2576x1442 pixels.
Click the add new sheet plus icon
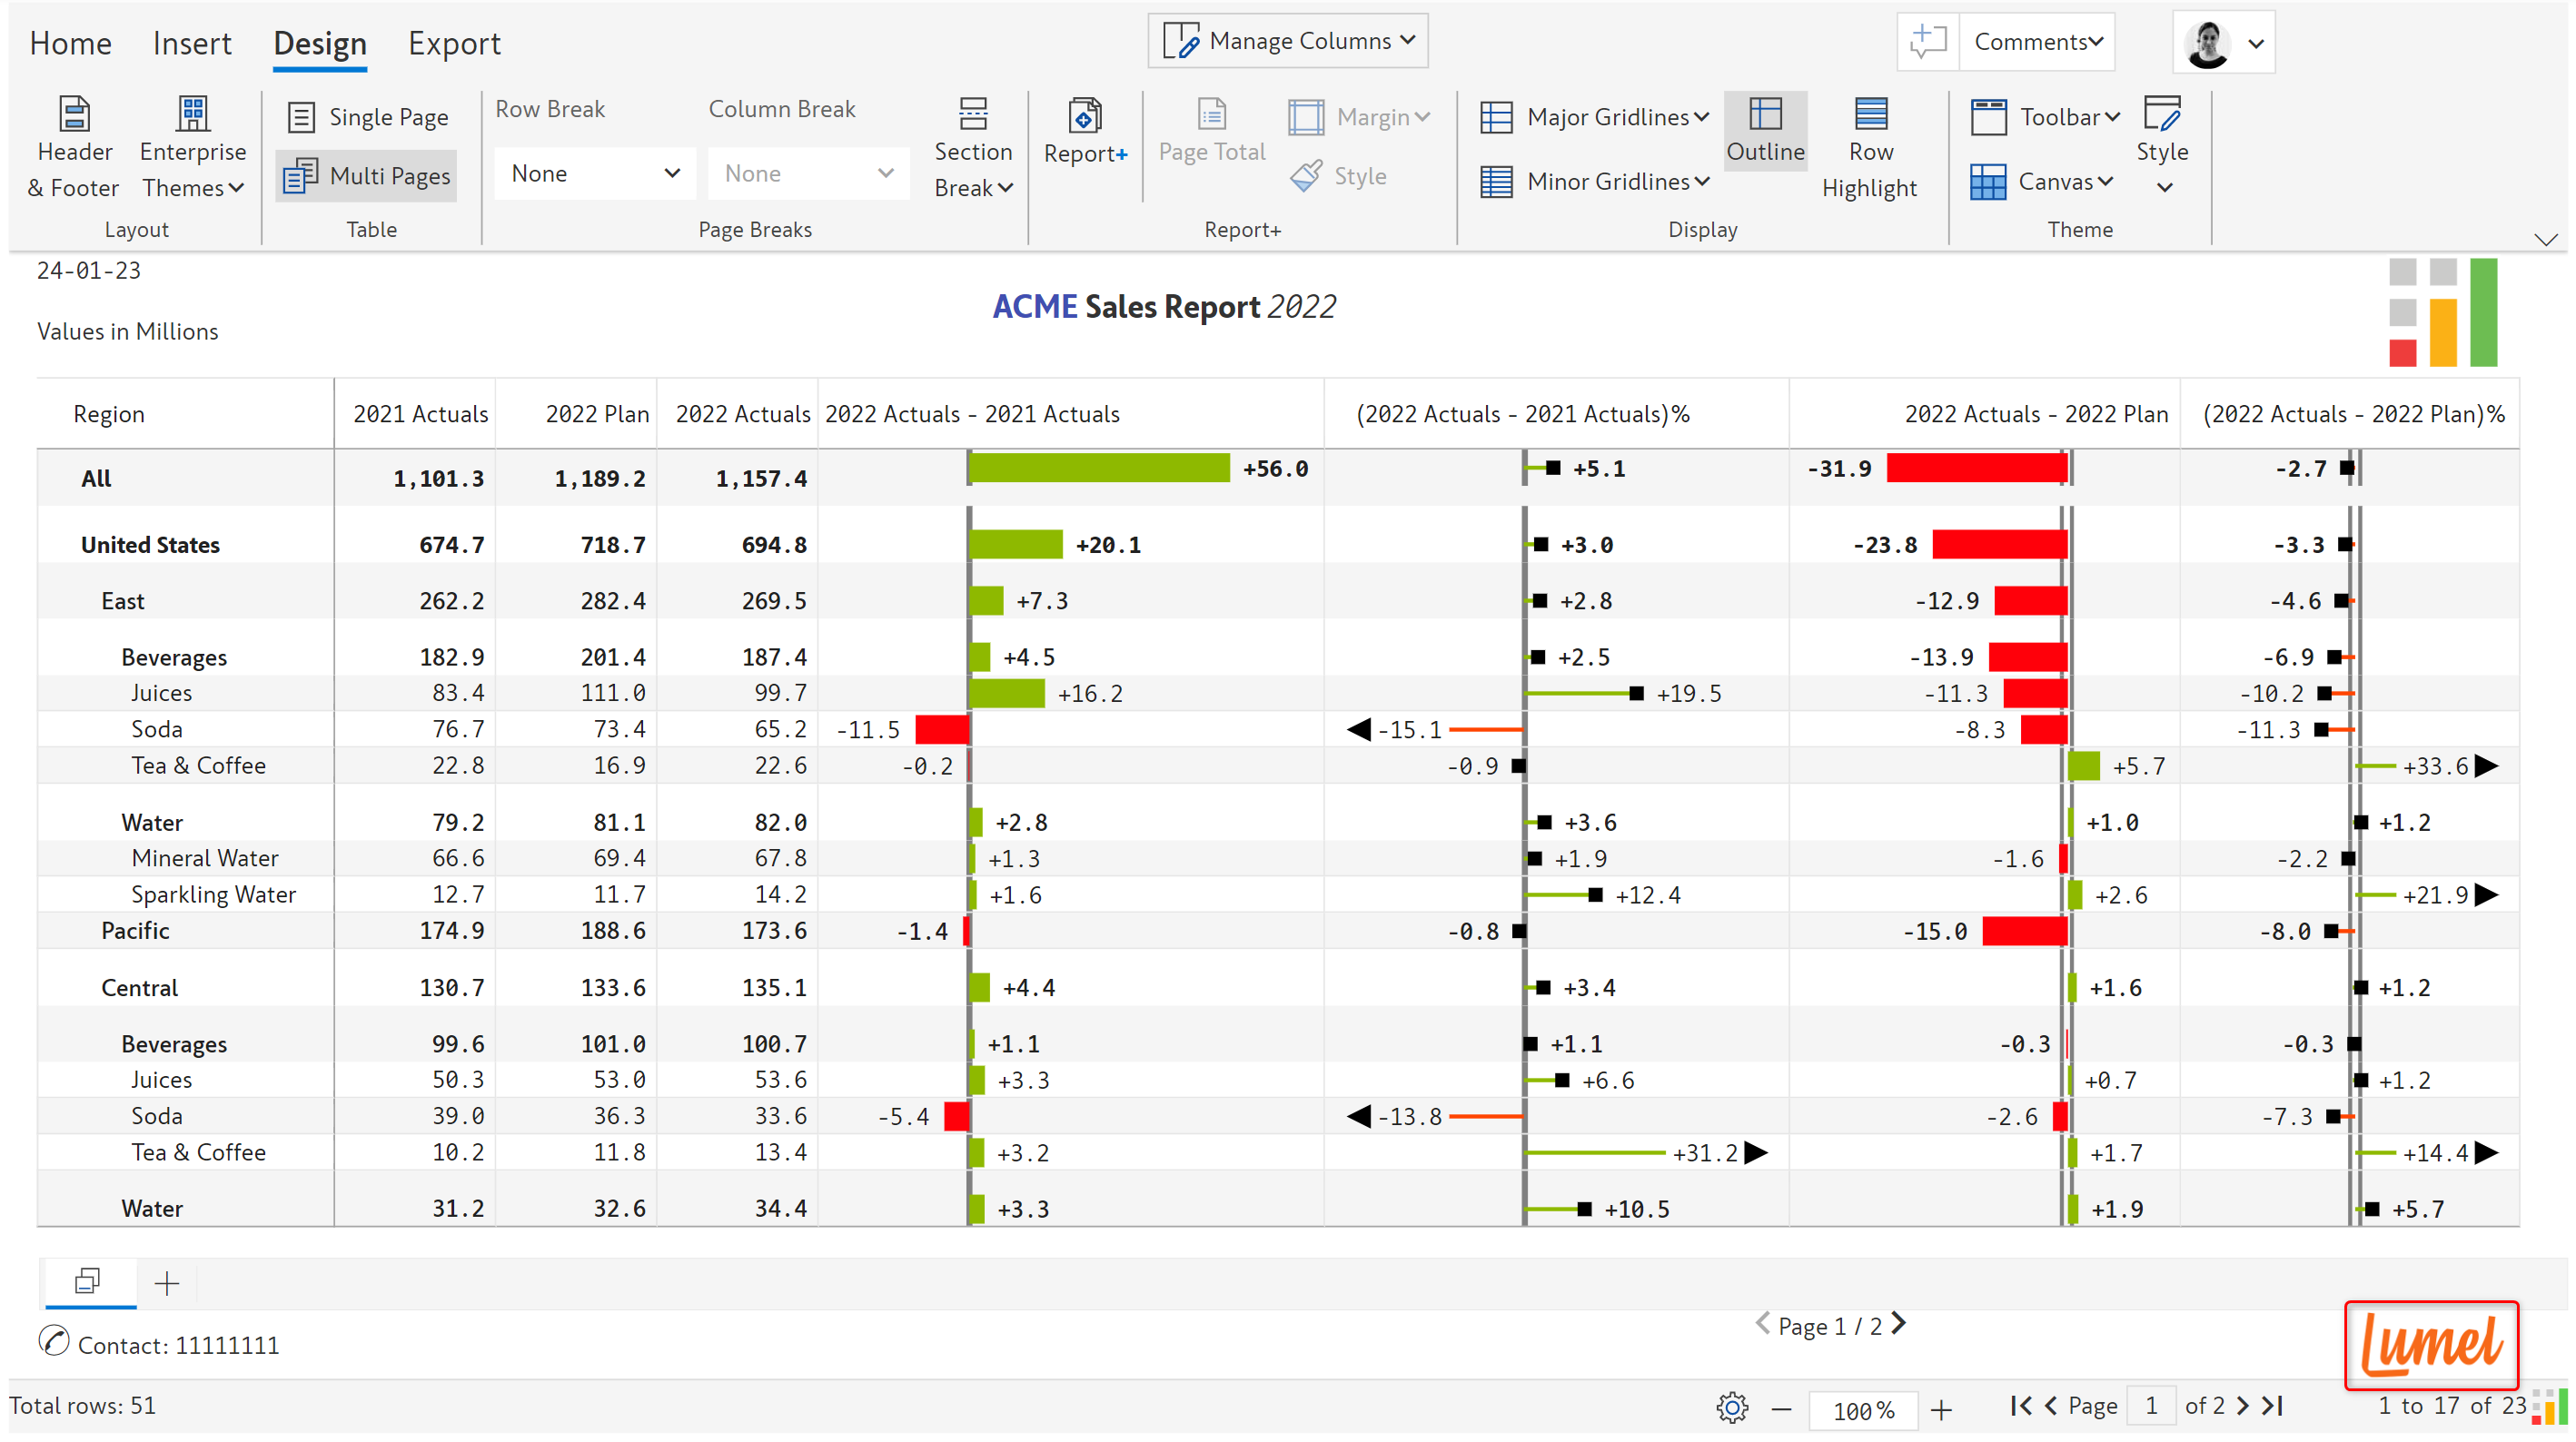pyautogui.click(x=167, y=1283)
